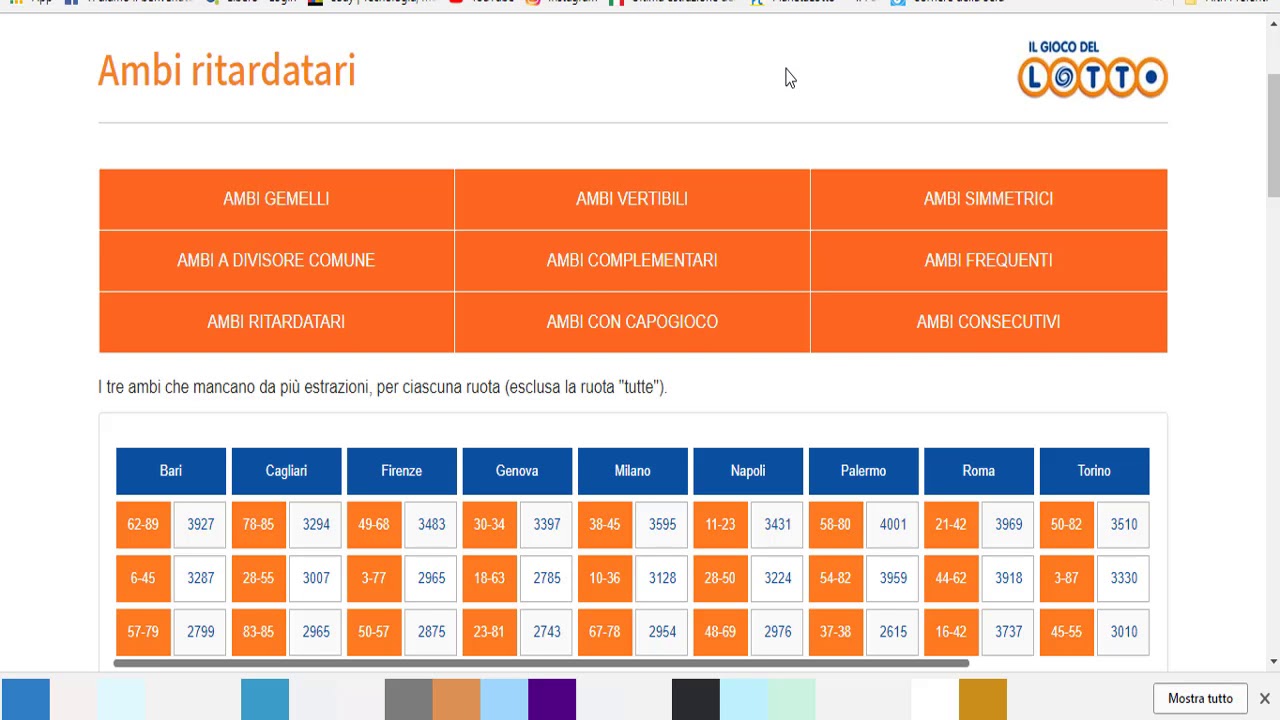Select Palermo ambo 58-80
The width and height of the screenshot is (1280, 720).
(836, 525)
